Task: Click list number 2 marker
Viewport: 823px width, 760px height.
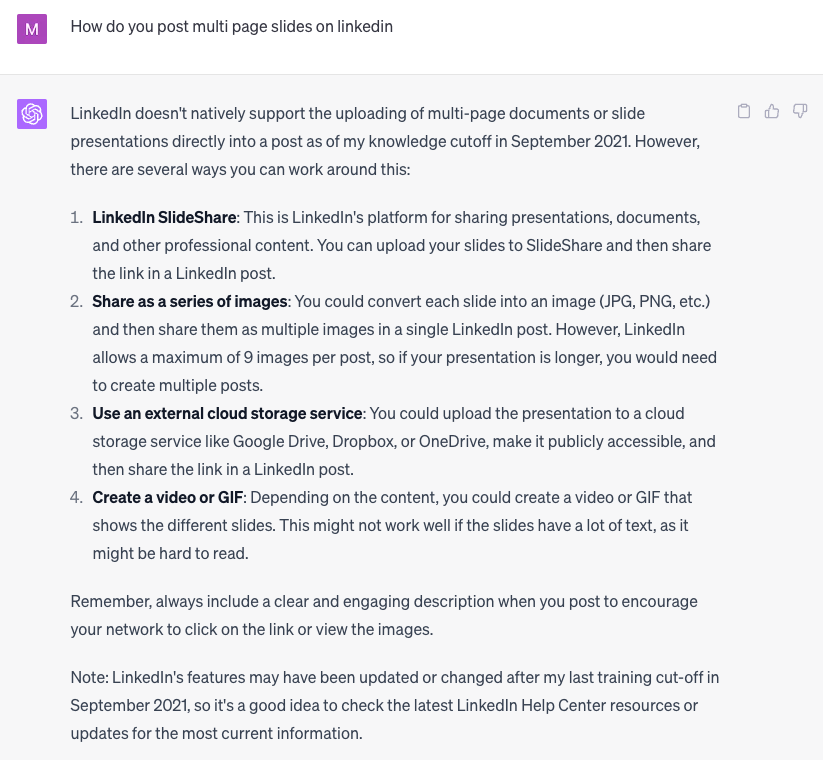Action: point(77,301)
